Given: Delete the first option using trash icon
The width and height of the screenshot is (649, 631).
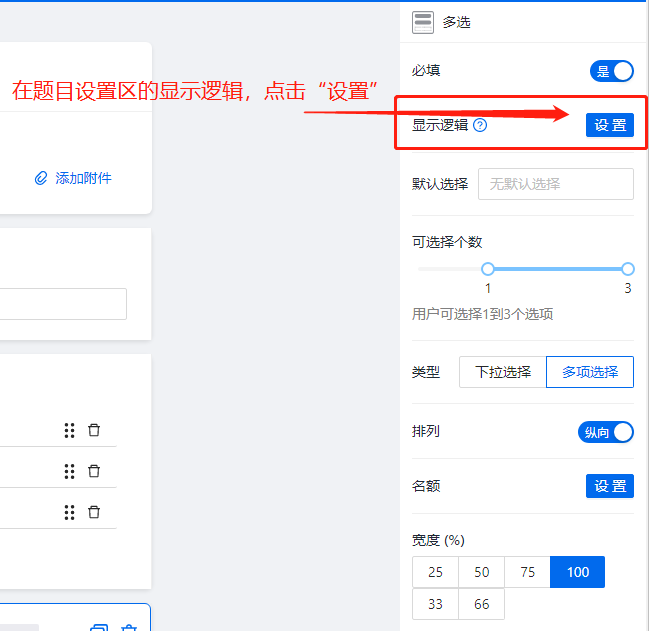Looking at the screenshot, I should pos(94,430).
